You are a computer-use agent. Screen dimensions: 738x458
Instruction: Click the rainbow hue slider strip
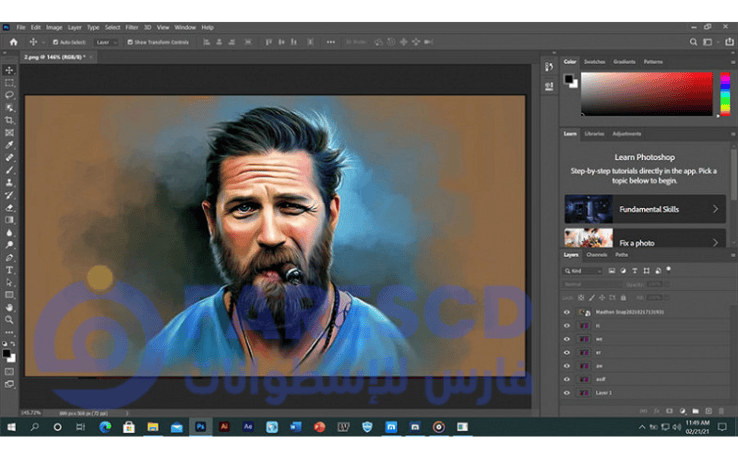click(725, 94)
